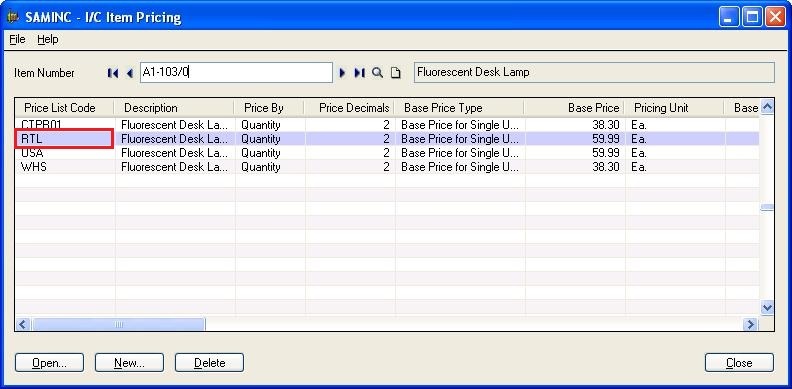
Task: Click the new document icon
Action: pos(395,73)
